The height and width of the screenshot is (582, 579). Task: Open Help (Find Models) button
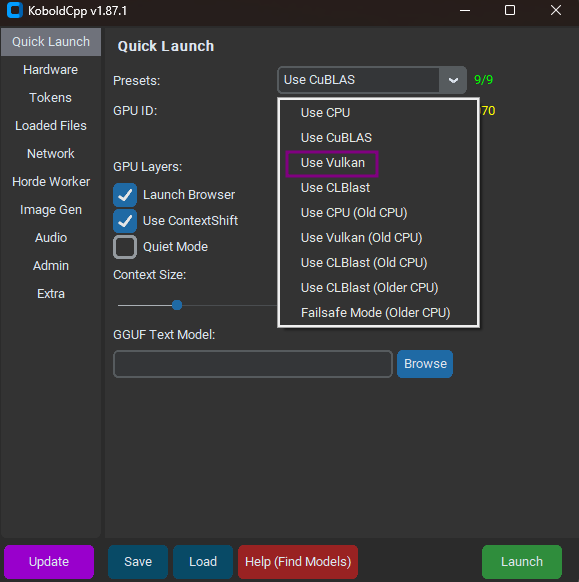[x=298, y=562]
